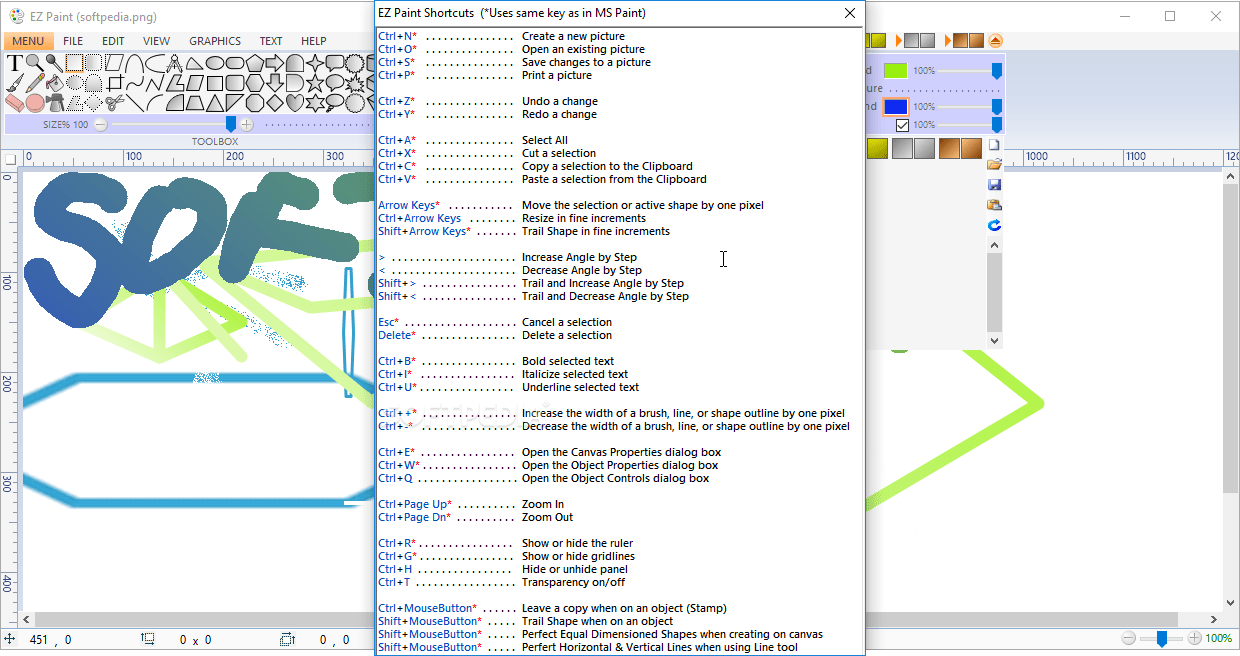This screenshot has height=656, width=1240.
Task: Click the plus button on the SIZE% slider
Action: [x=244, y=123]
